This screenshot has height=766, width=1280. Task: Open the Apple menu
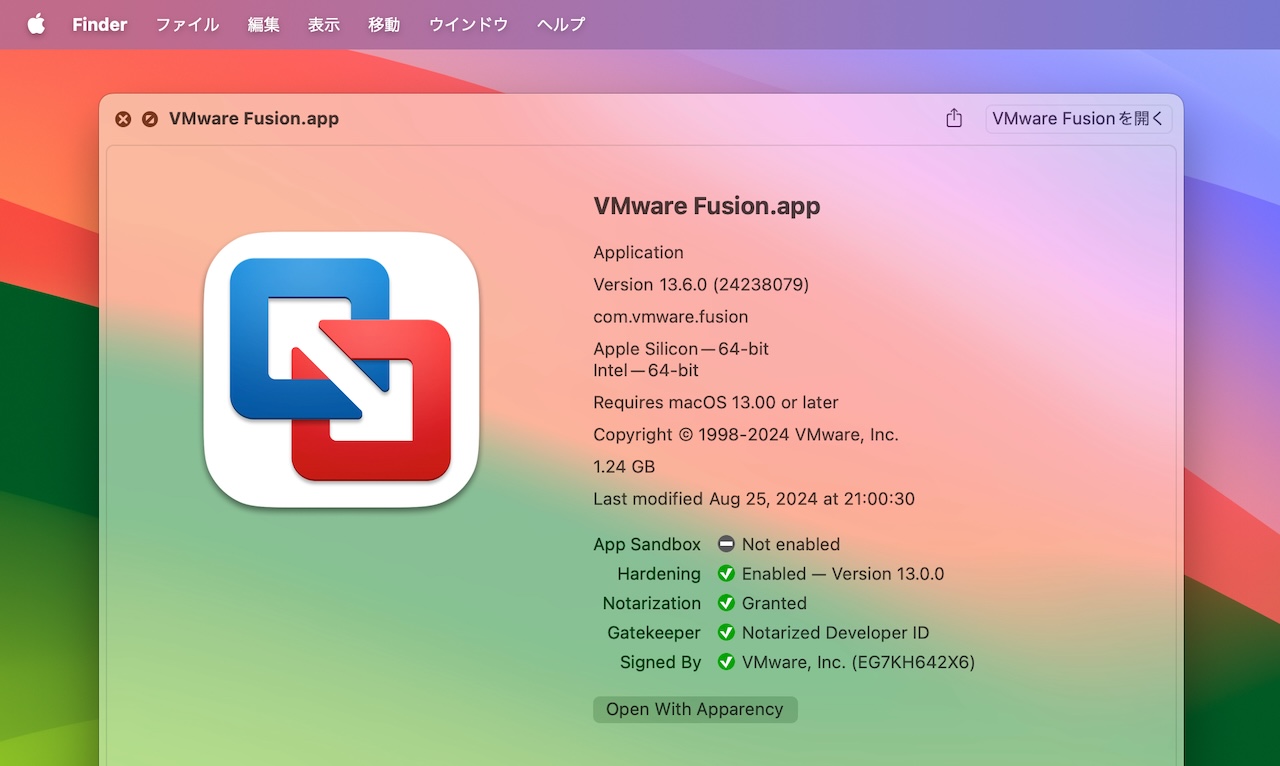[36, 24]
